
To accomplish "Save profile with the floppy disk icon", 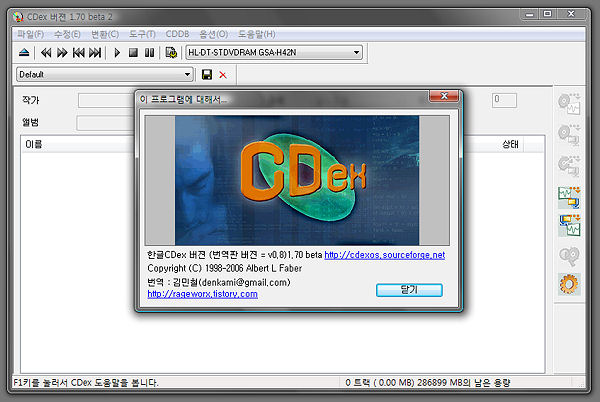I will (207, 75).
